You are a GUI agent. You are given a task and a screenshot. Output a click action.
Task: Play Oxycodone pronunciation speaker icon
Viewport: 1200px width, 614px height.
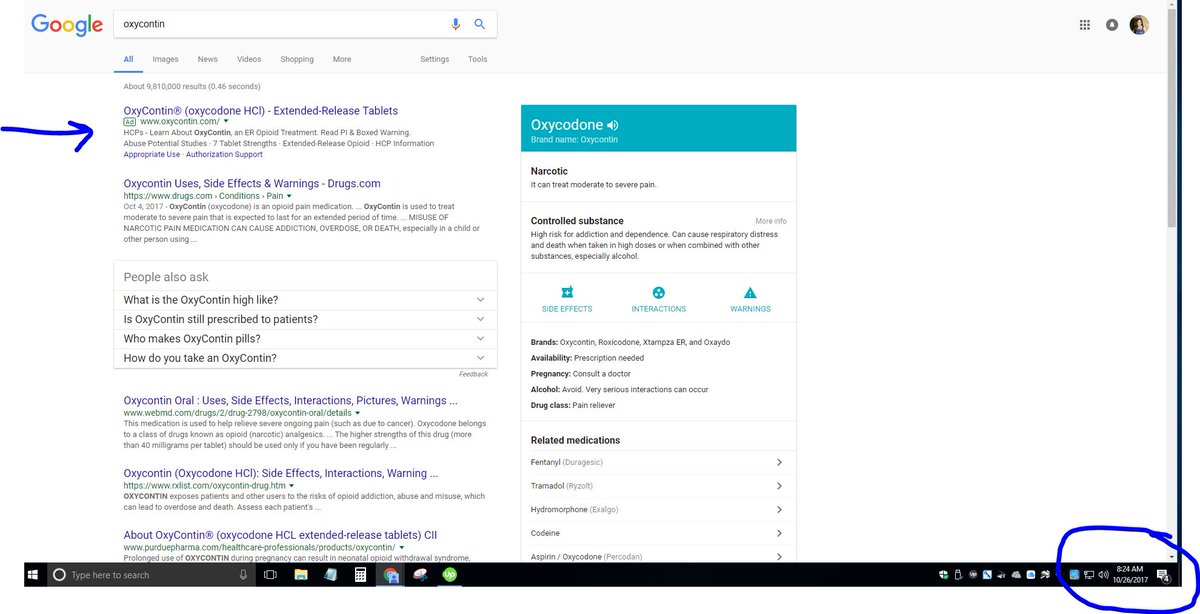tap(613, 125)
